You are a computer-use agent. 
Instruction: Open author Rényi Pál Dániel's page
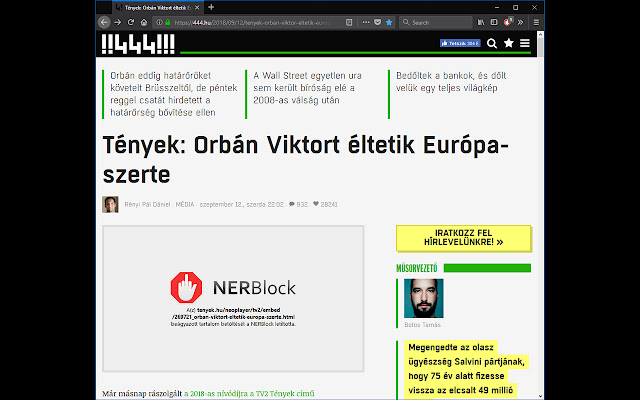(x=147, y=204)
